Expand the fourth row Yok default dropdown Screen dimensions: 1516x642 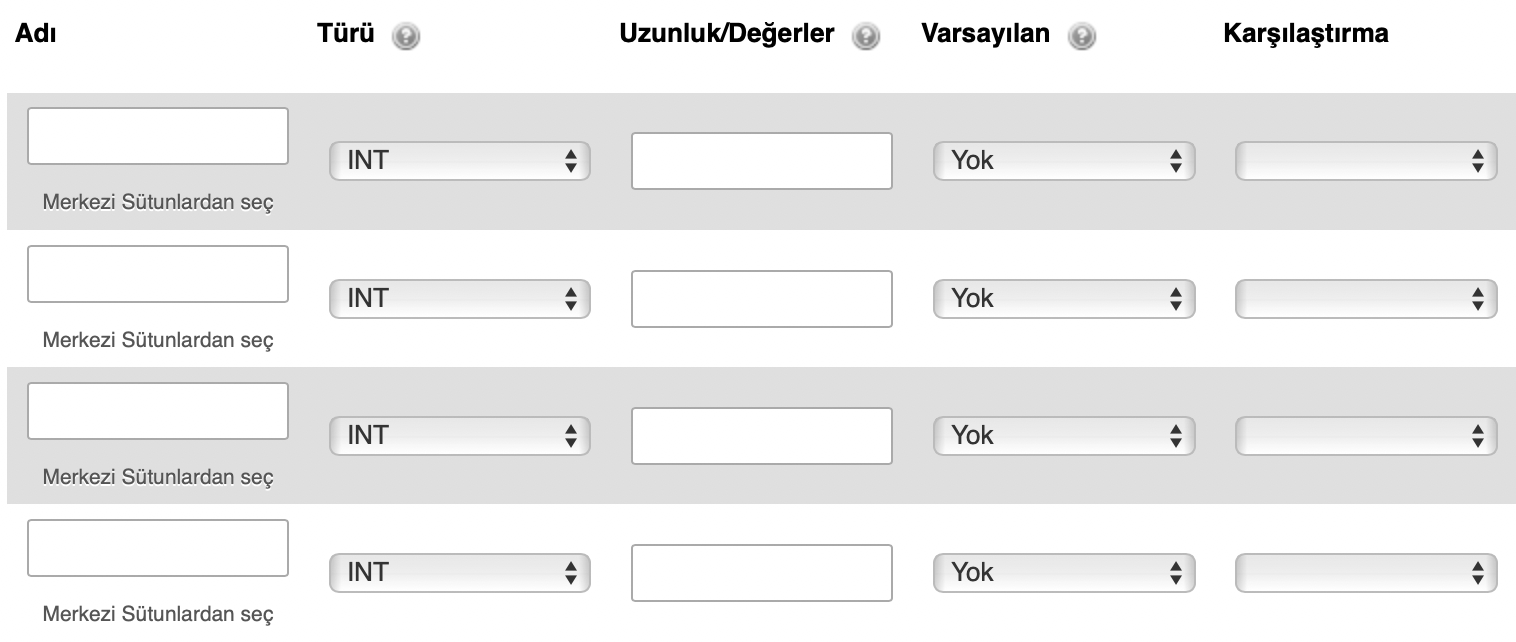pos(1063,572)
